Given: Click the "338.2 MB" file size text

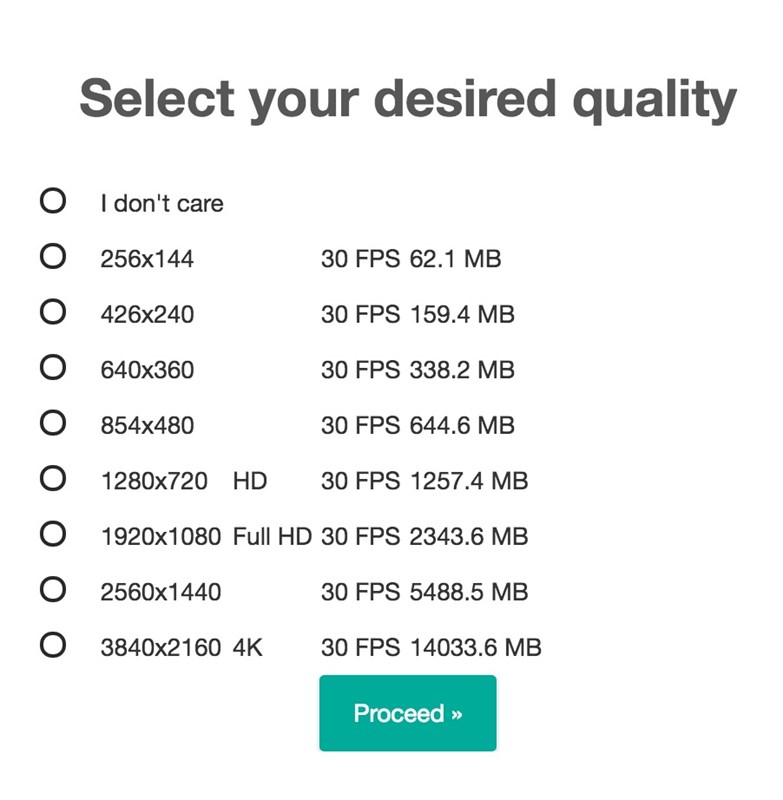Looking at the screenshot, I should click(x=462, y=370).
